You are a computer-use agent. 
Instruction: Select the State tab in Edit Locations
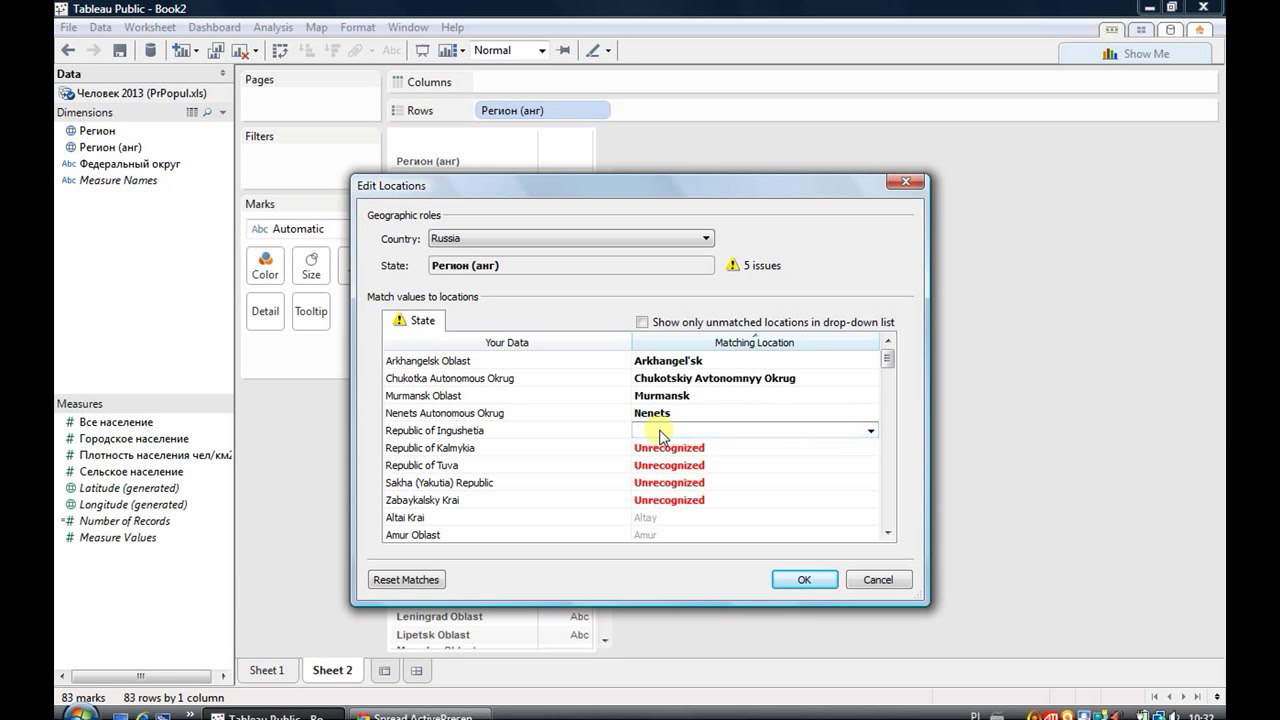pos(414,321)
